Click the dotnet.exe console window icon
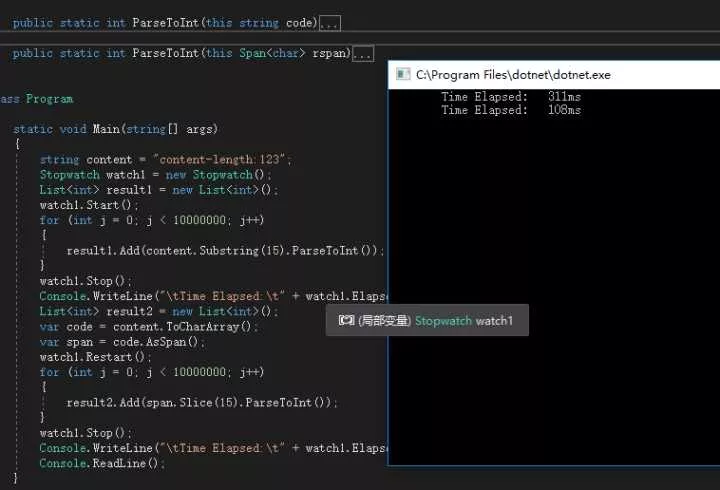This screenshot has width=720, height=490. 403,74
